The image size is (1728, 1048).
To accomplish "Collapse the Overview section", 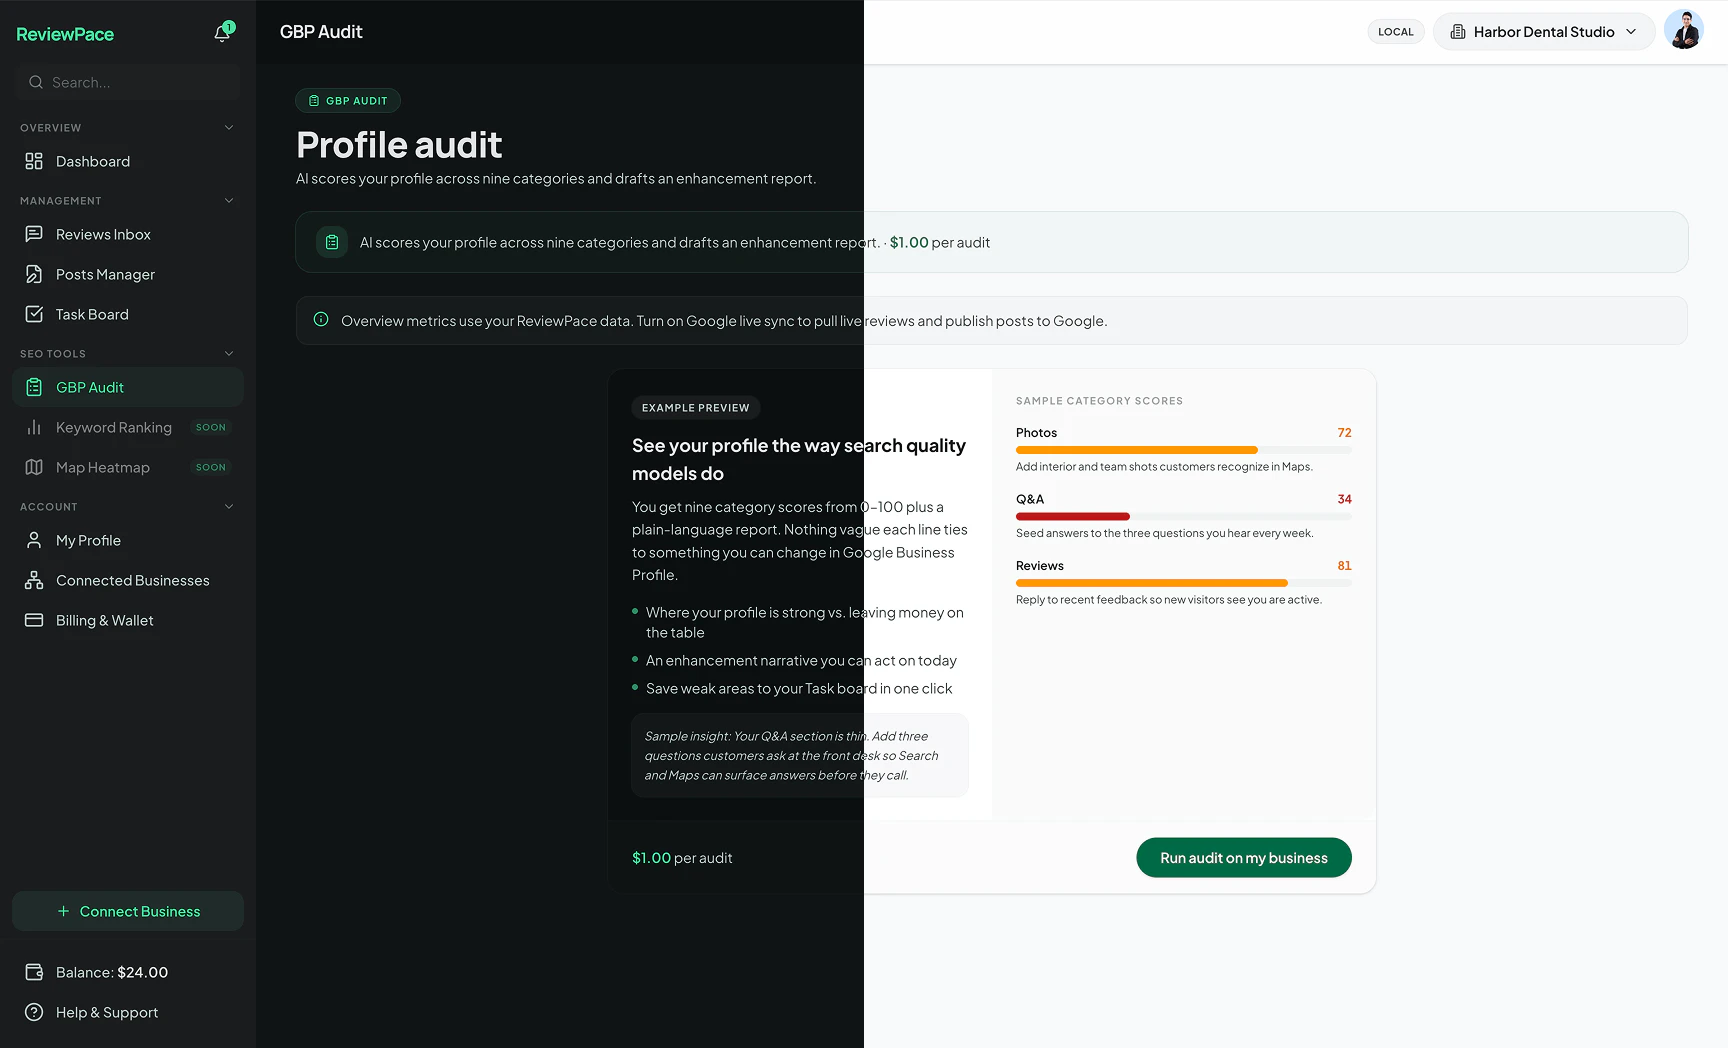I will point(229,128).
